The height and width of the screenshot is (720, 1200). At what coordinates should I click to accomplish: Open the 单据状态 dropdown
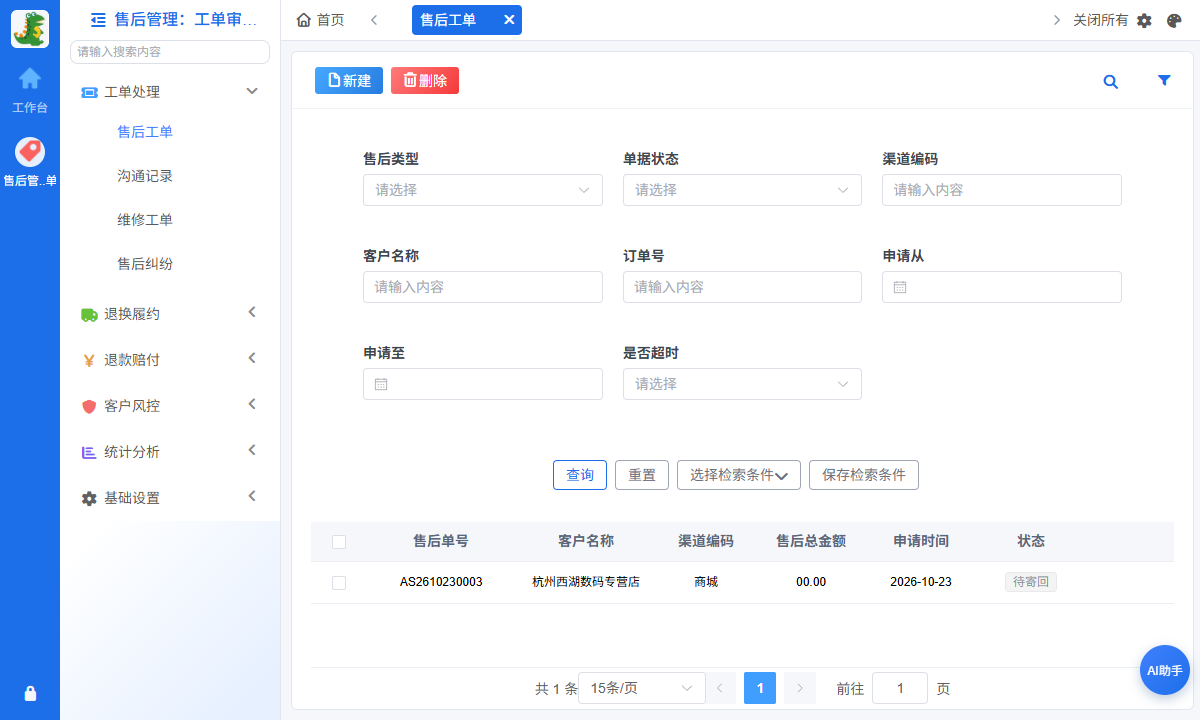coord(742,190)
